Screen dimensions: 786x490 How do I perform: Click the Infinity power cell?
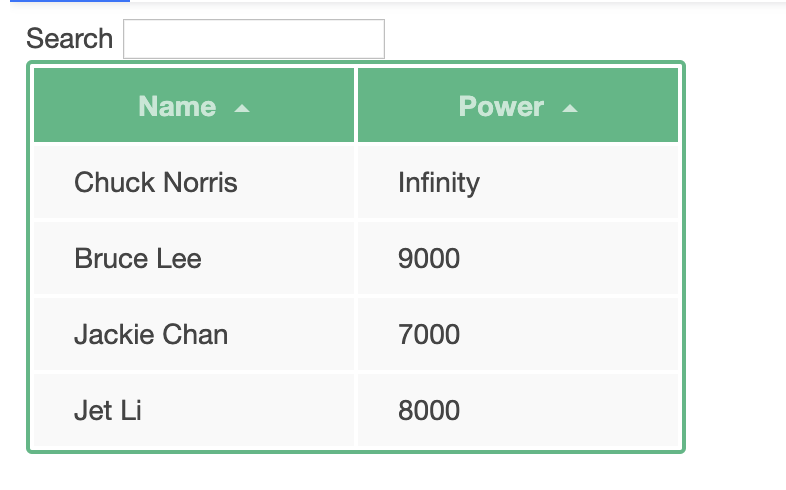point(439,183)
